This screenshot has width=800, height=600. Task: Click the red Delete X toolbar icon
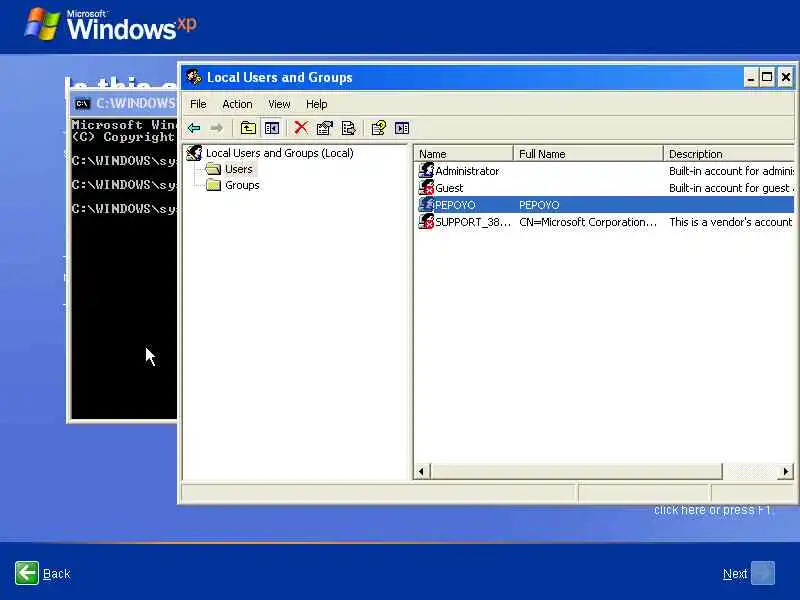coord(301,128)
